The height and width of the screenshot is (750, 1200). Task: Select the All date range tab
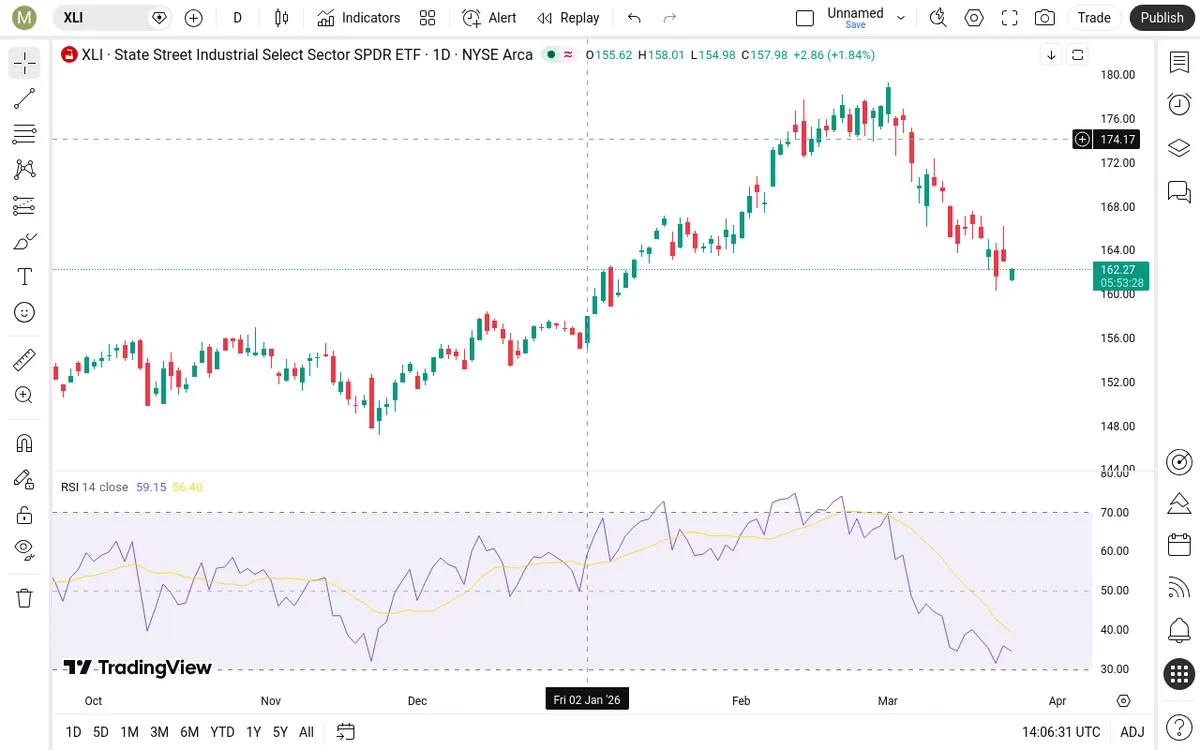pyautogui.click(x=306, y=732)
